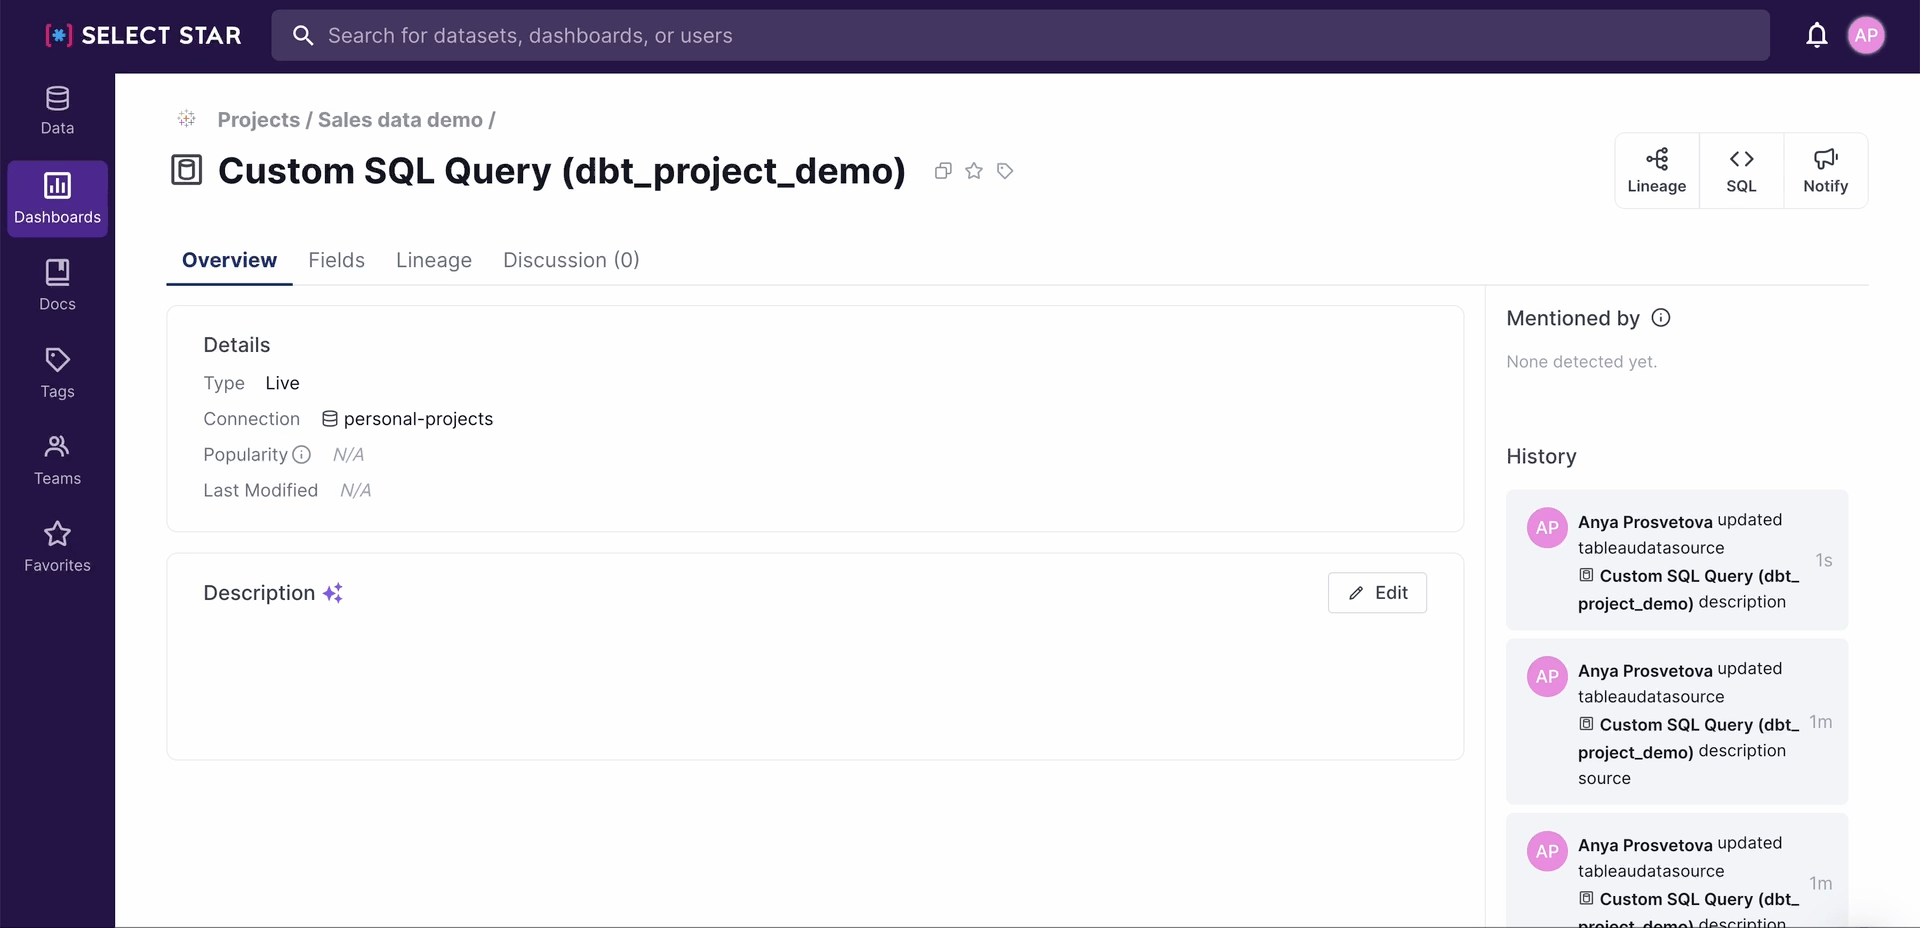Screen dimensions: 1920x928
Task: Click the Notify toolbar button
Action: [1825, 171]
